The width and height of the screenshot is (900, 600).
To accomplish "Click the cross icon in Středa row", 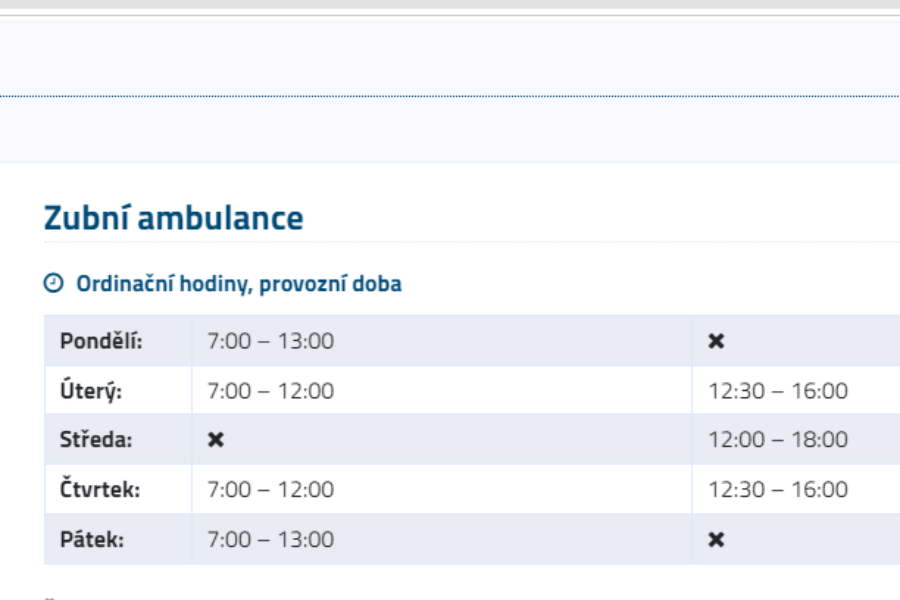I will 215,441.
